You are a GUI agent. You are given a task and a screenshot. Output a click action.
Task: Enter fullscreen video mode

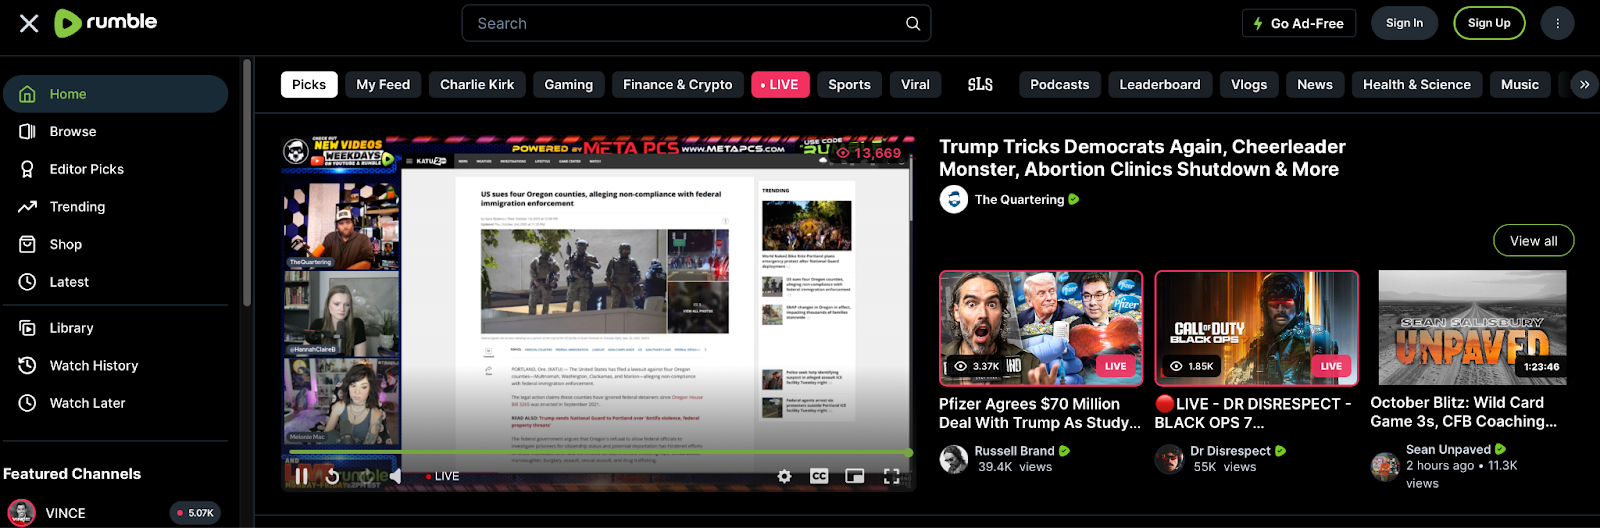pyautogui.click(x=891, y=476)
